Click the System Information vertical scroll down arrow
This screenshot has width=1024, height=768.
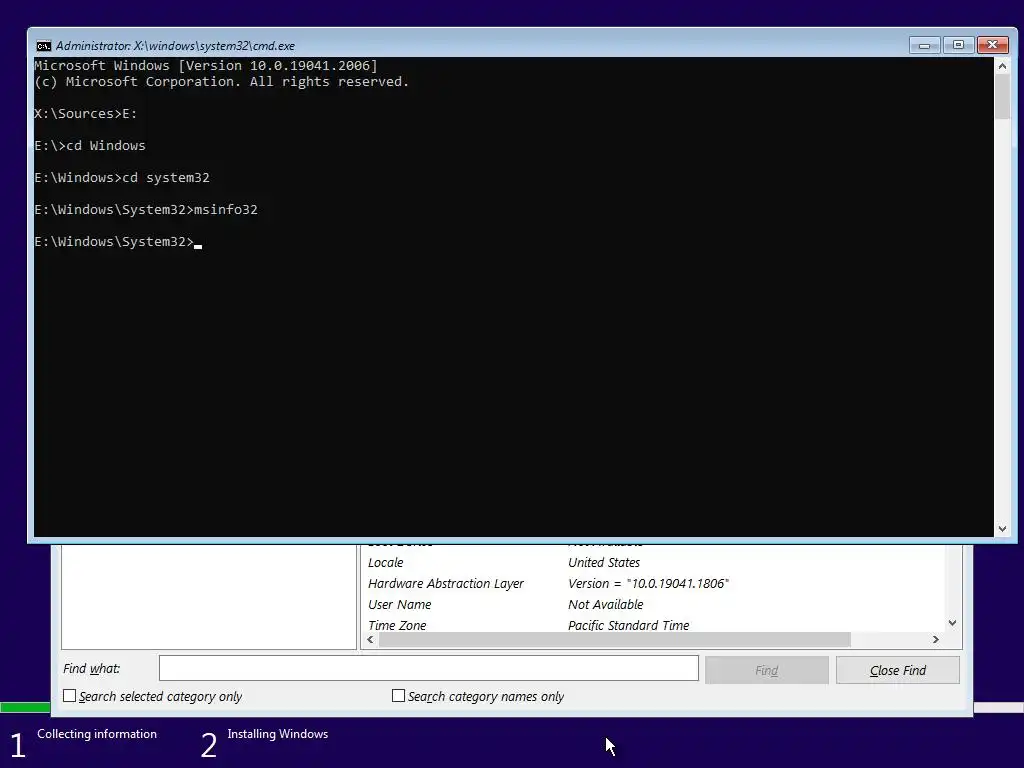tap(952, 623)
